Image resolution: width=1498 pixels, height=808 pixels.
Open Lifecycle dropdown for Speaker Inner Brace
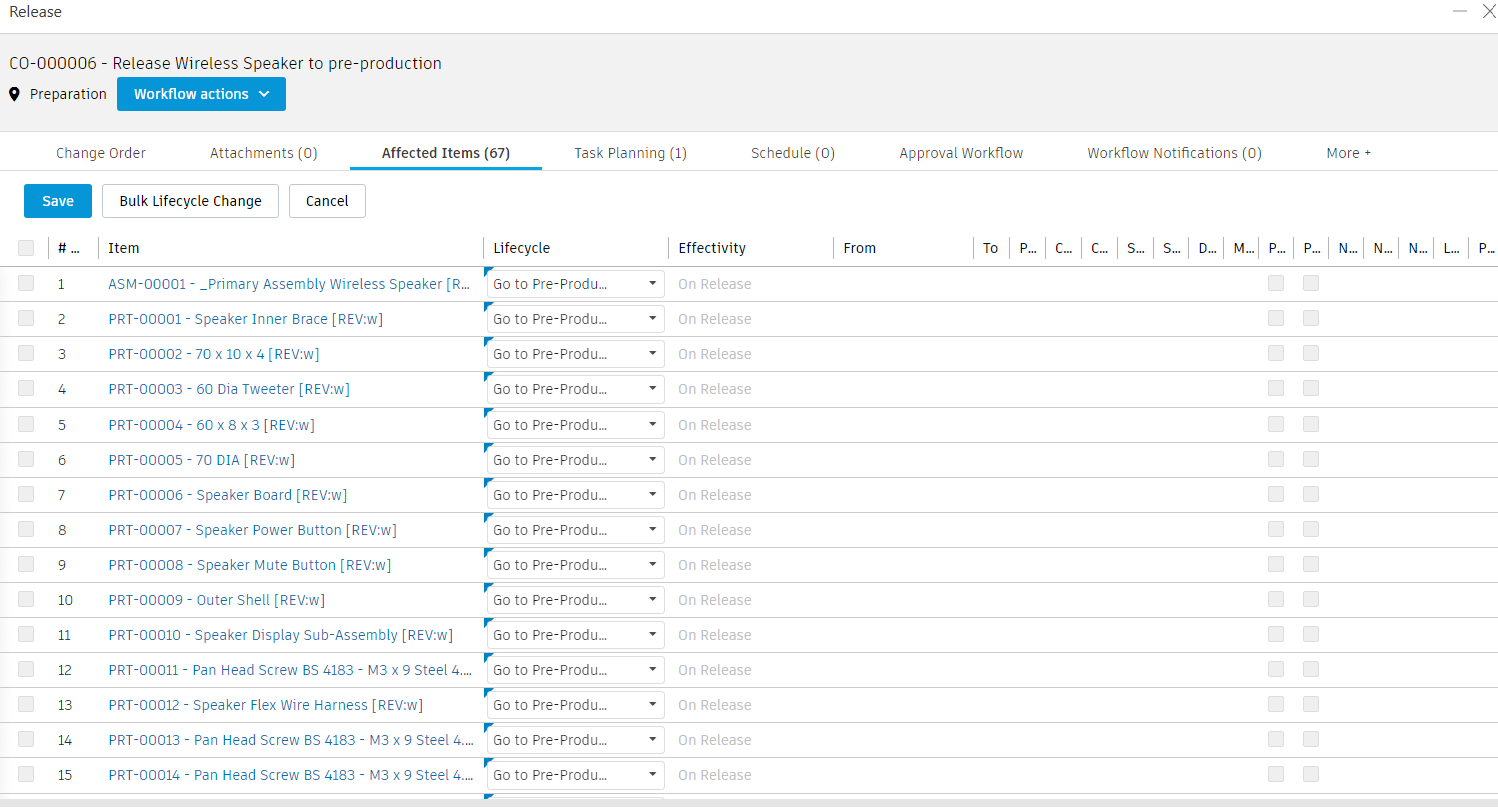click(x=575, y=319)
